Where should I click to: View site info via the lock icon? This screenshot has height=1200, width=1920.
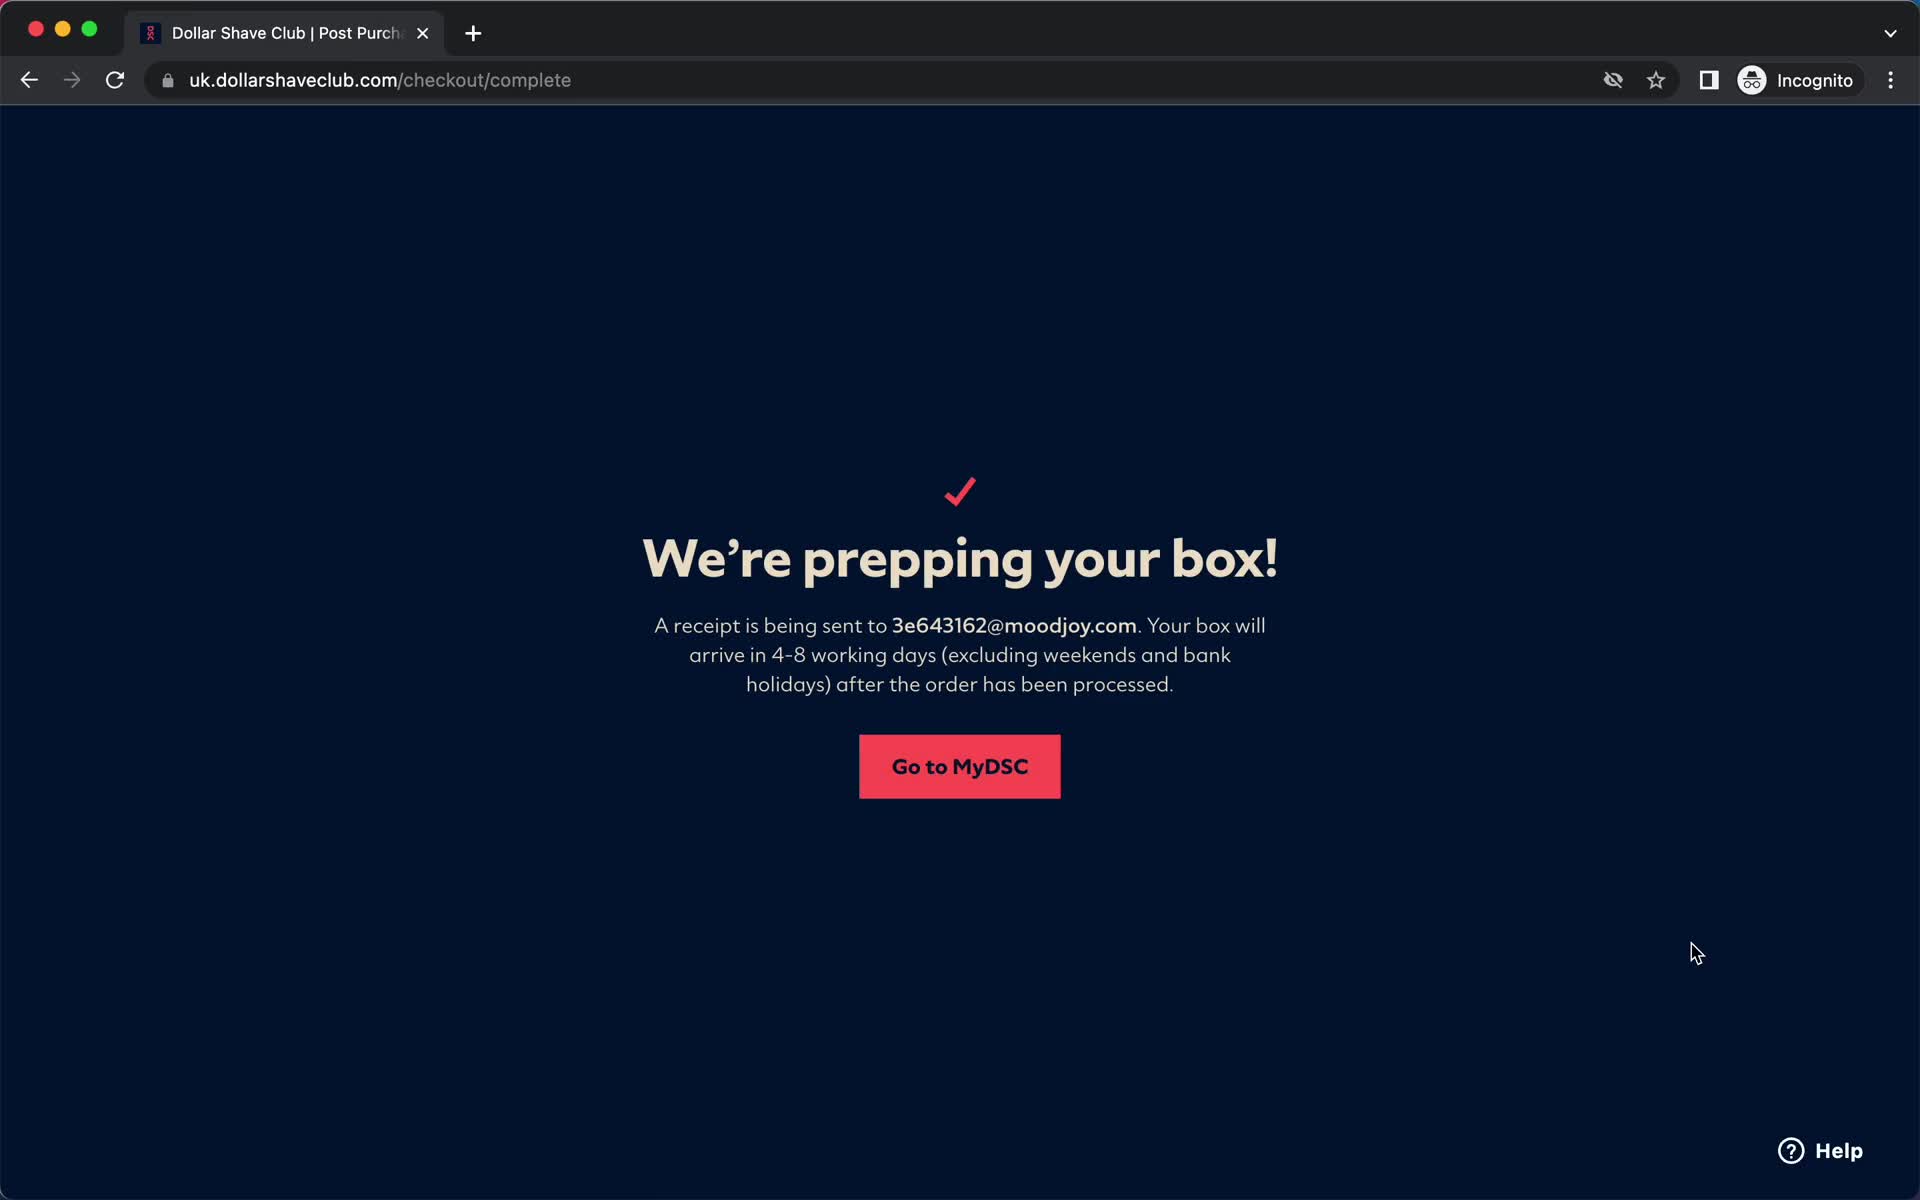[168, 80]
